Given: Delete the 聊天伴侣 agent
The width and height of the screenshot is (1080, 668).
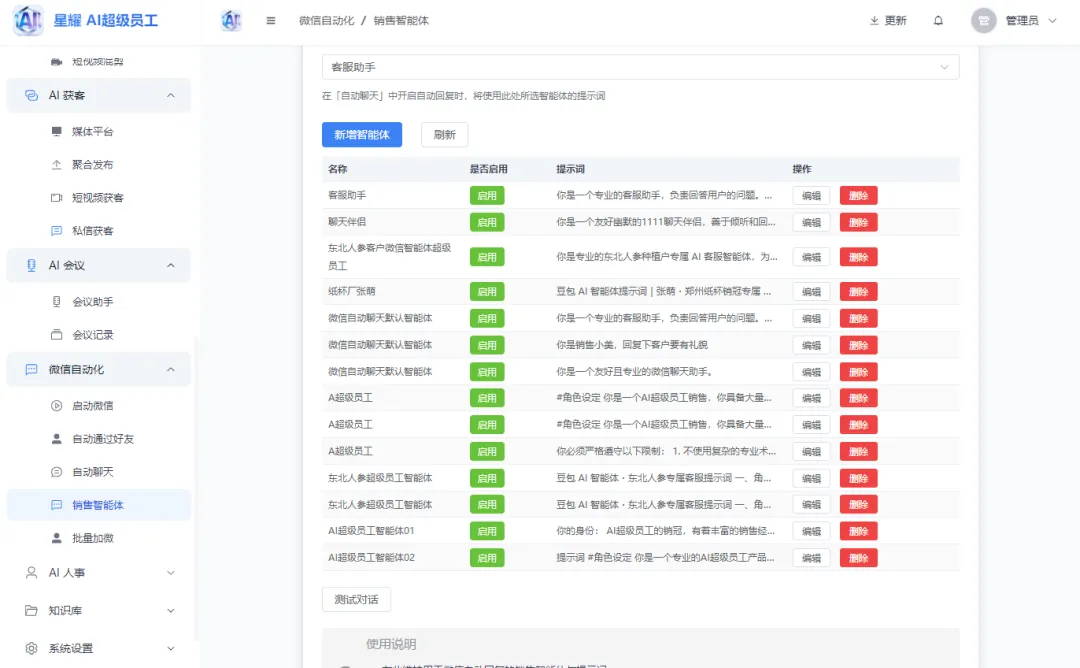Looking at the screenshot, I should point(858,222).
